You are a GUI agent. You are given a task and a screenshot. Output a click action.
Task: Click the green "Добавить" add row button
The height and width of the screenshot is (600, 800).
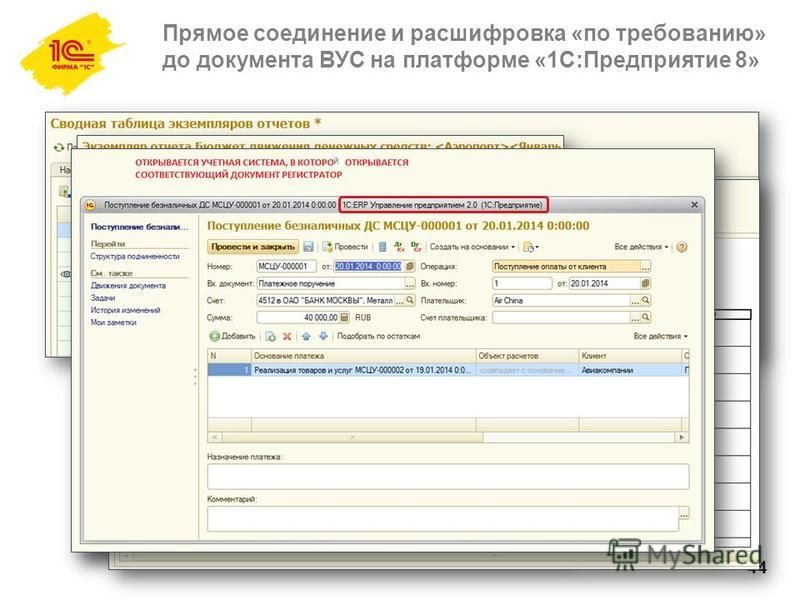click(232, 336)
